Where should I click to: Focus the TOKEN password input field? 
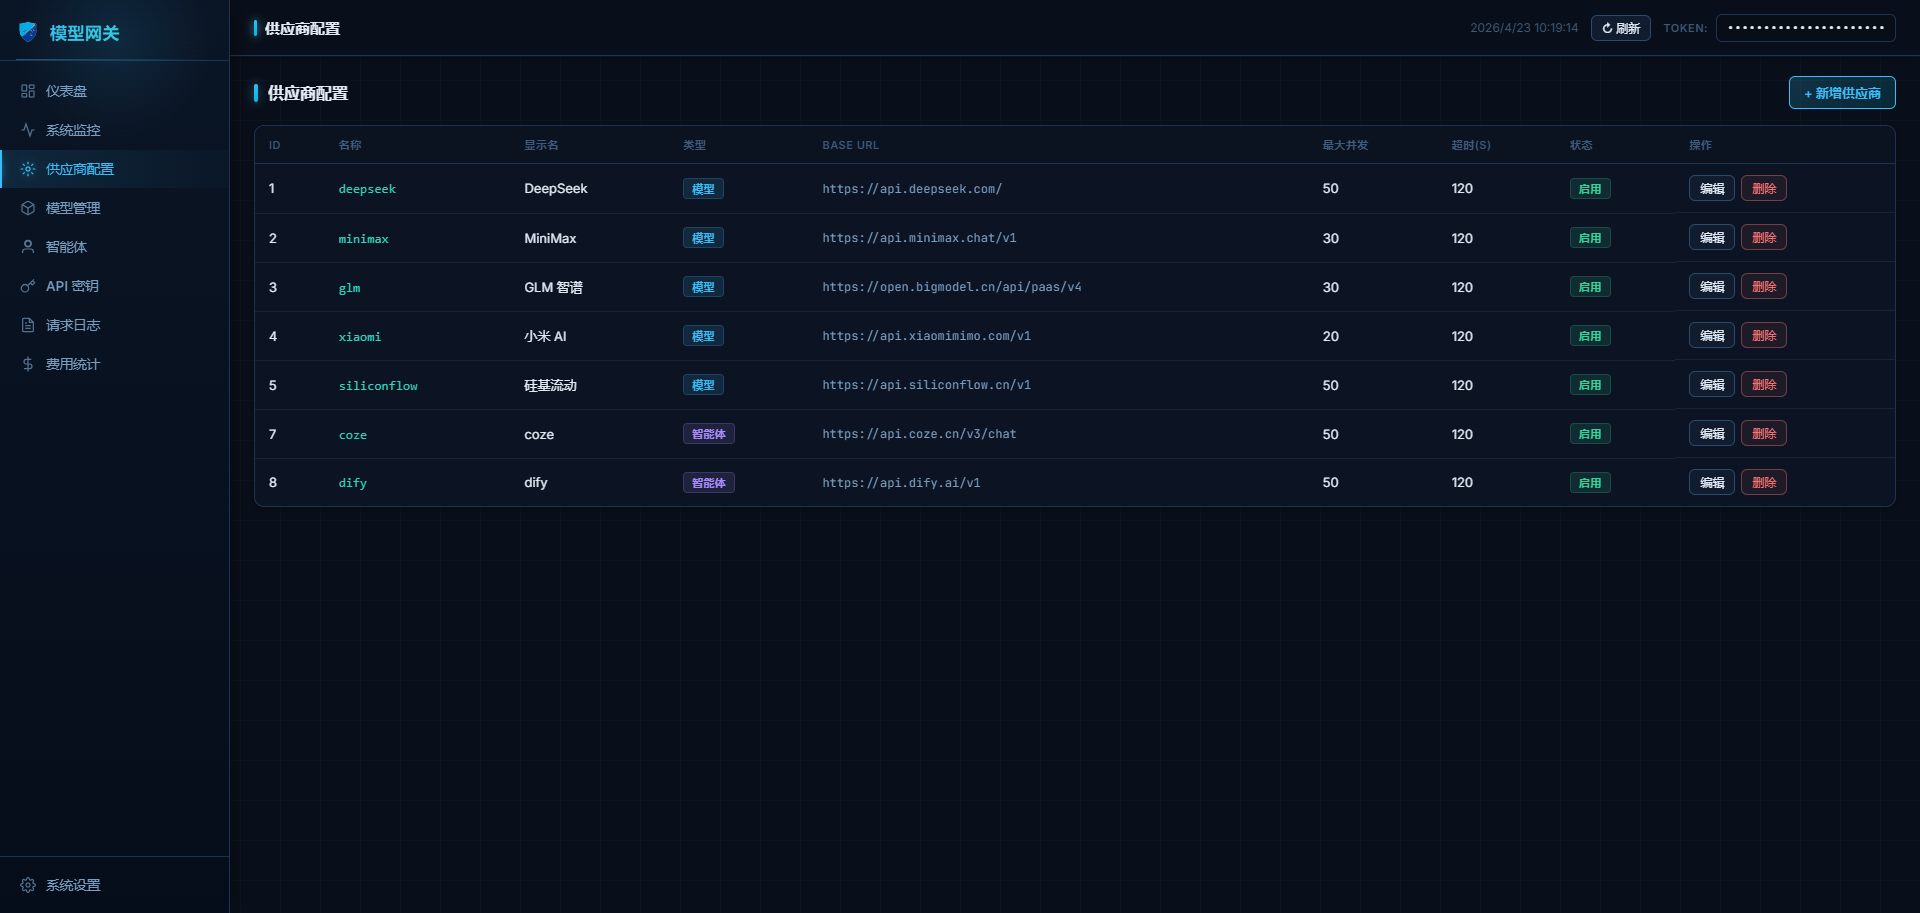[1805, 28]
